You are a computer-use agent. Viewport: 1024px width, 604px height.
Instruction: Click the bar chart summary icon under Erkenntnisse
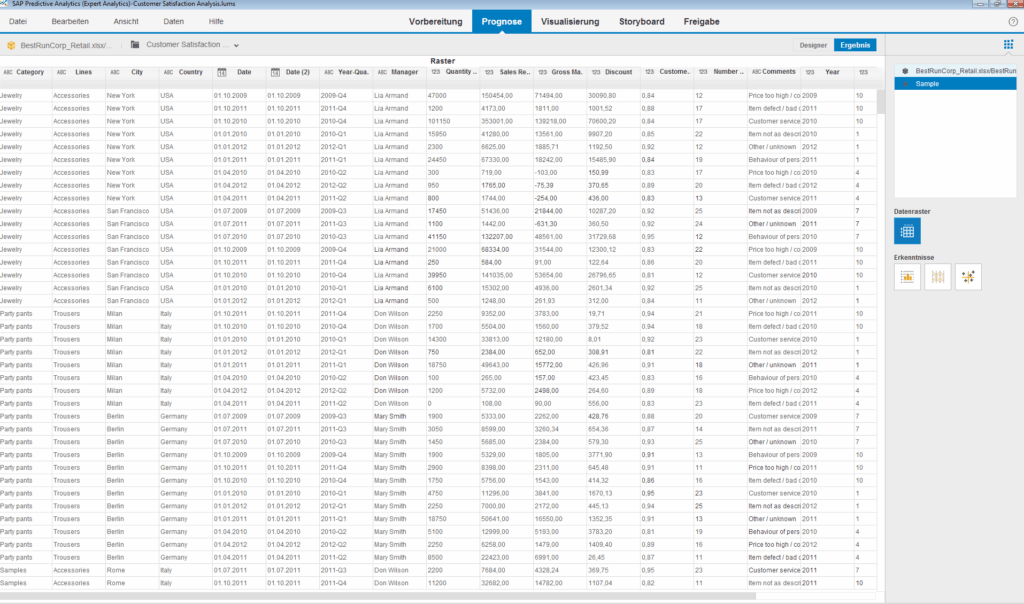click(908, 277)
